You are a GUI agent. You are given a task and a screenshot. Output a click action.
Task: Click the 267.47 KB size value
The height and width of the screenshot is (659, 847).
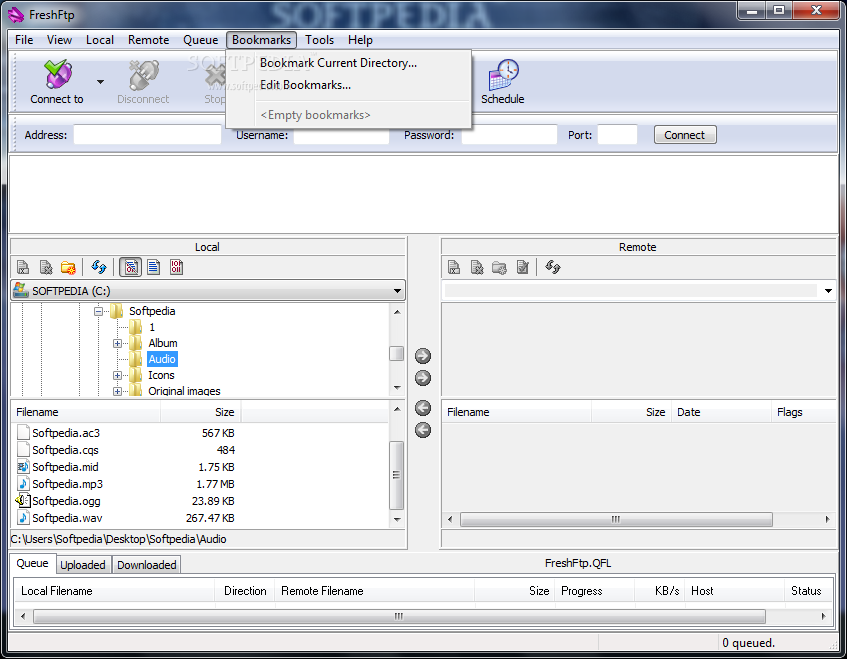click(x=210, y=518)
